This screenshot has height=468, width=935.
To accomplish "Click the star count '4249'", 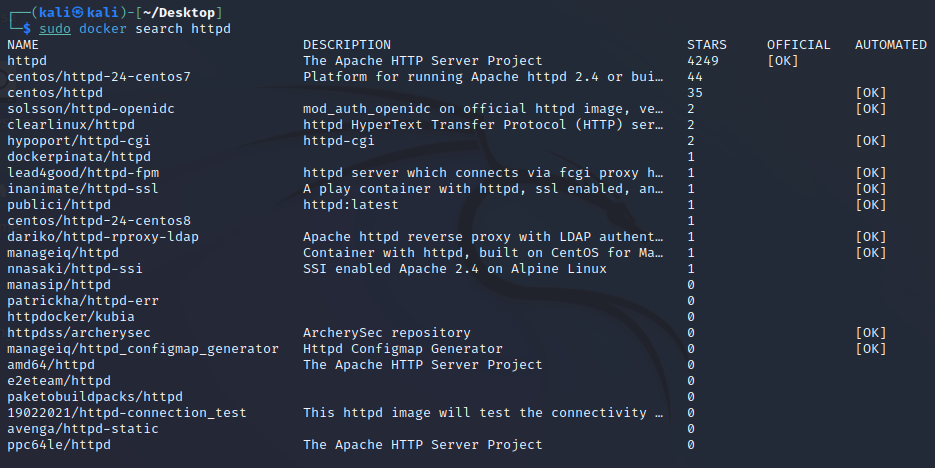I will (x=703, y=61).
